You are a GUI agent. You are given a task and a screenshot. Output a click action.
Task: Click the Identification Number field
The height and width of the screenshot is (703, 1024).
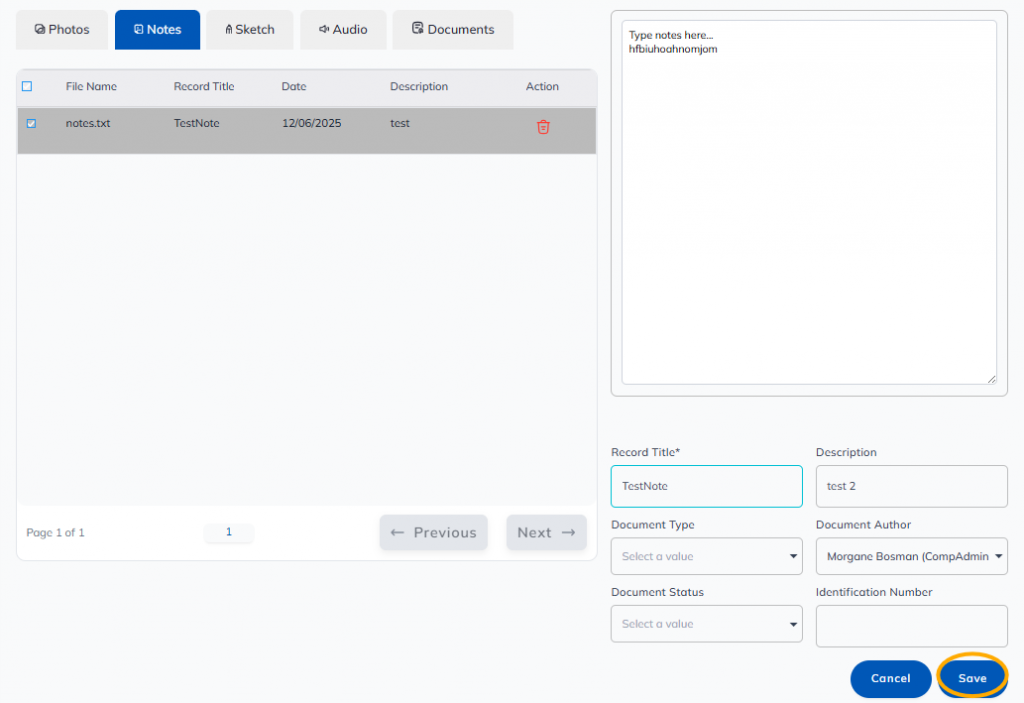911,626
